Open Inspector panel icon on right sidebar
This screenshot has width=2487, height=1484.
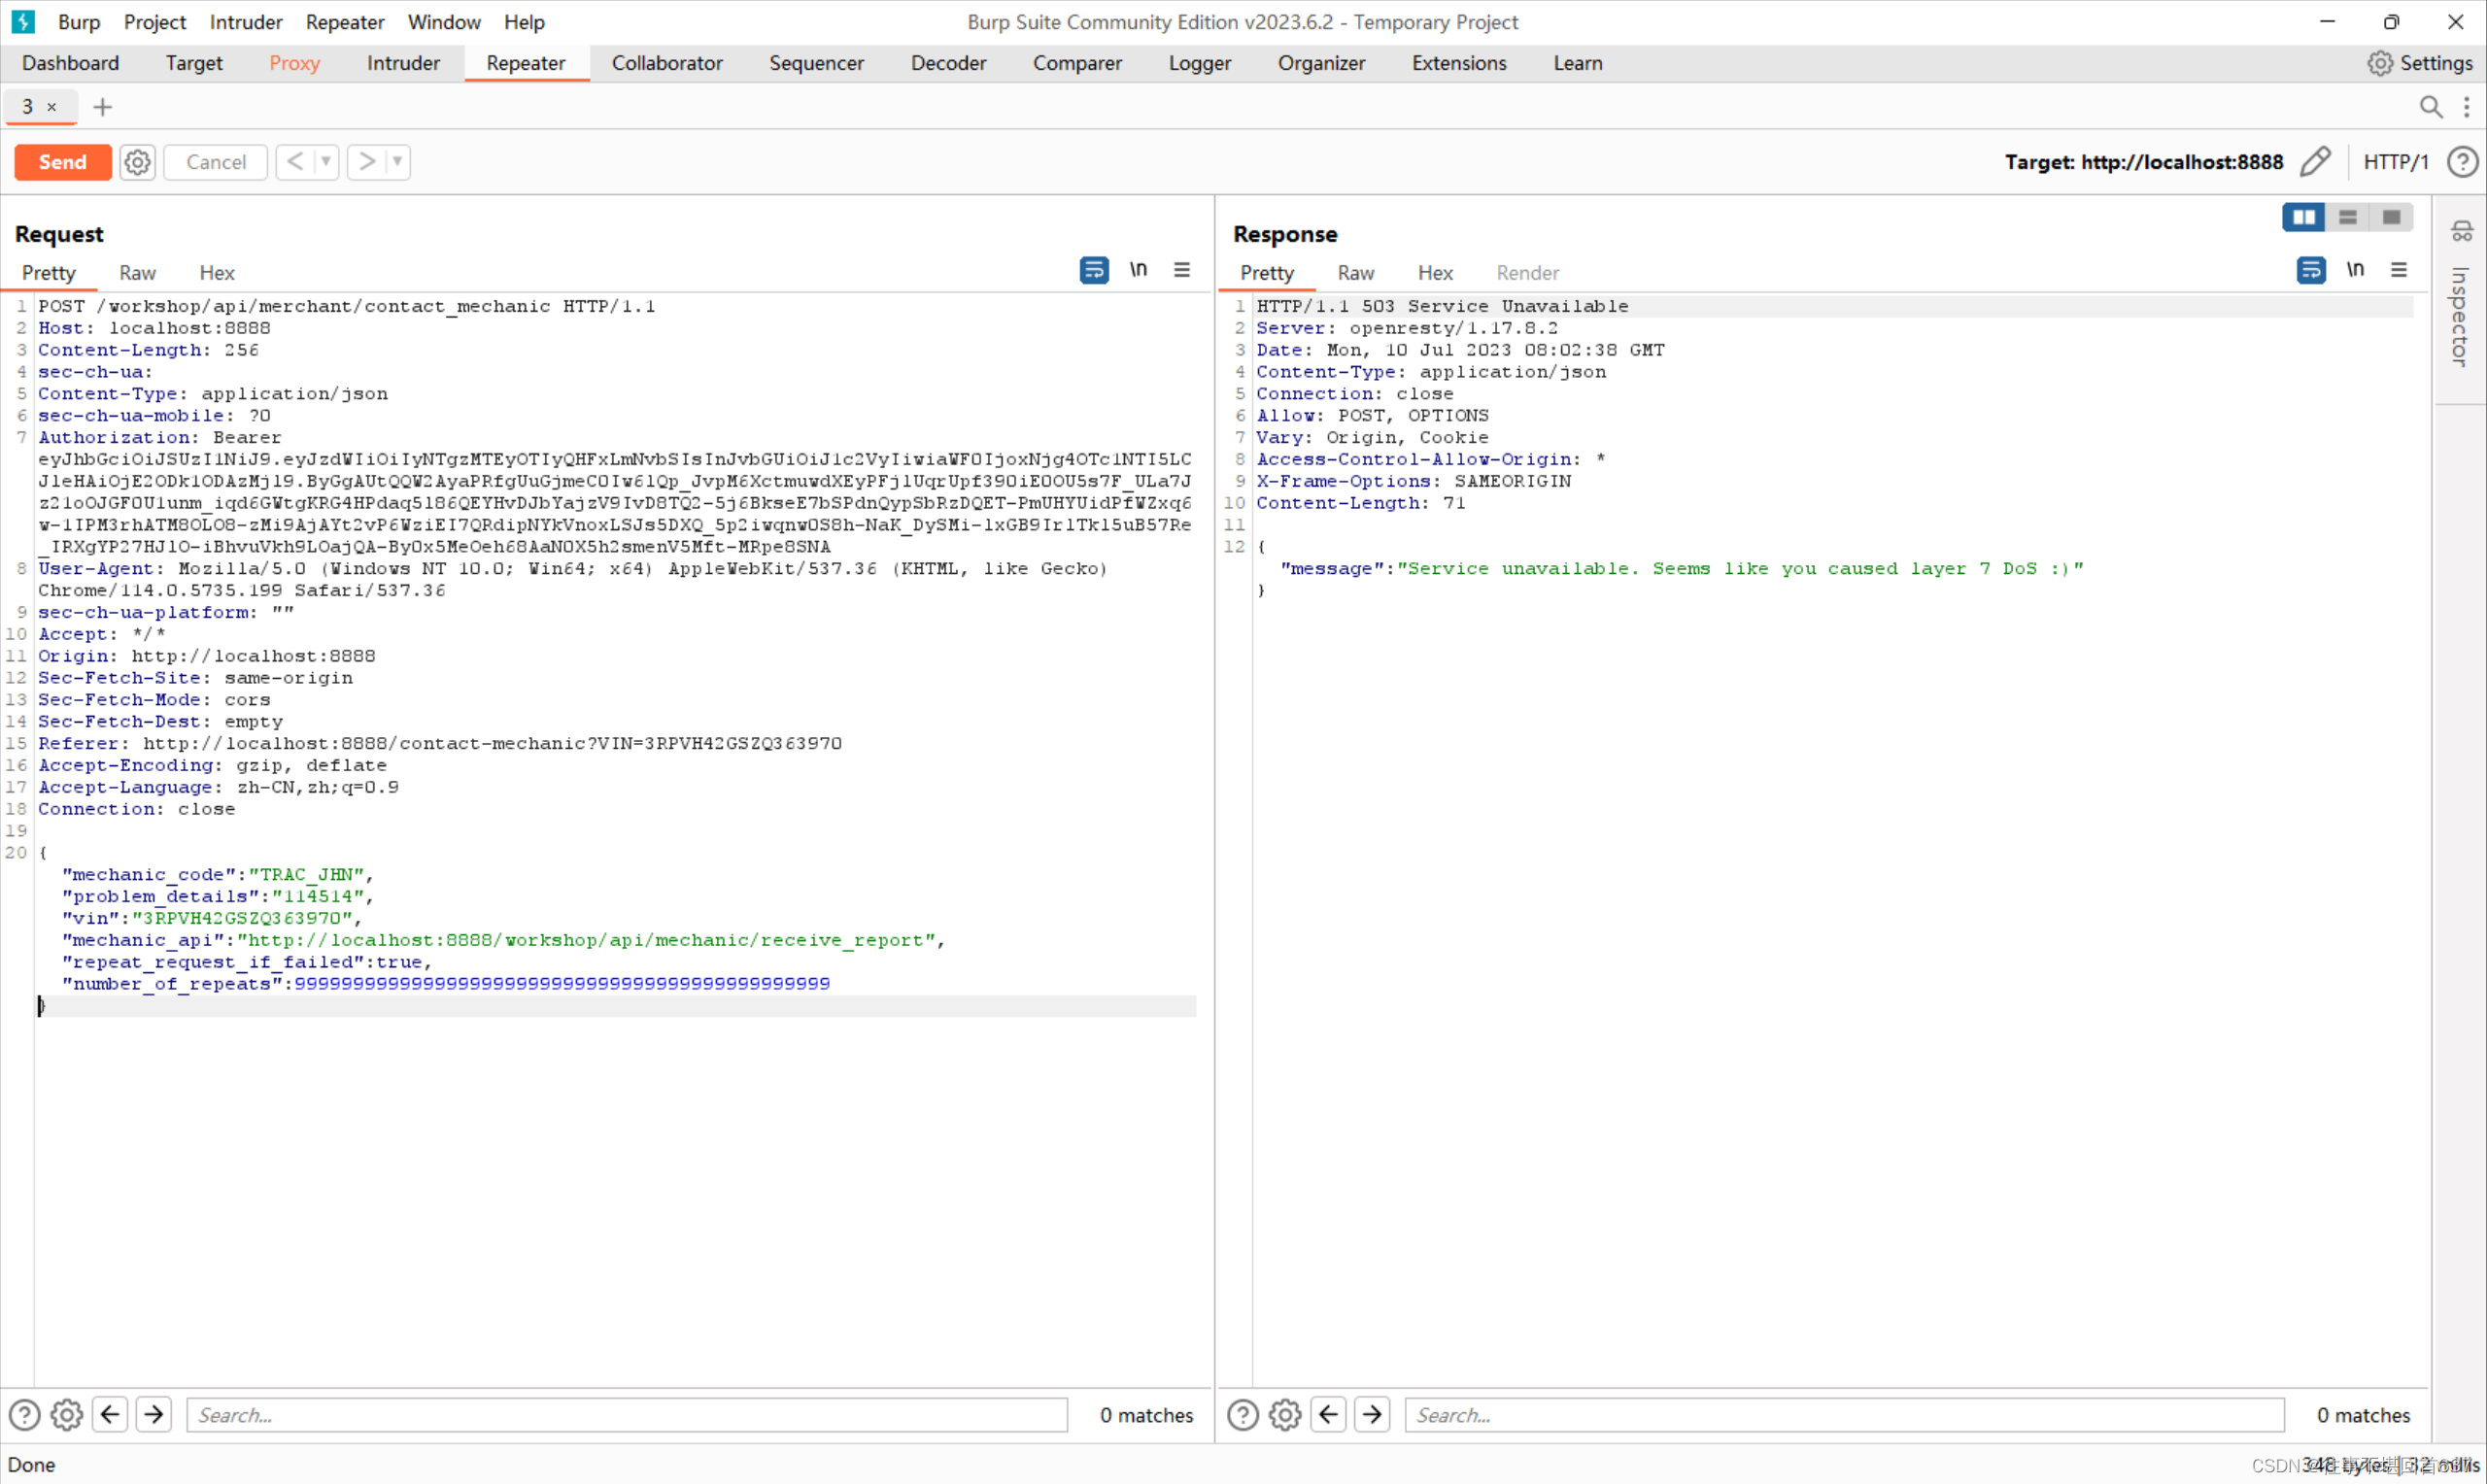tap(2461, 232)
